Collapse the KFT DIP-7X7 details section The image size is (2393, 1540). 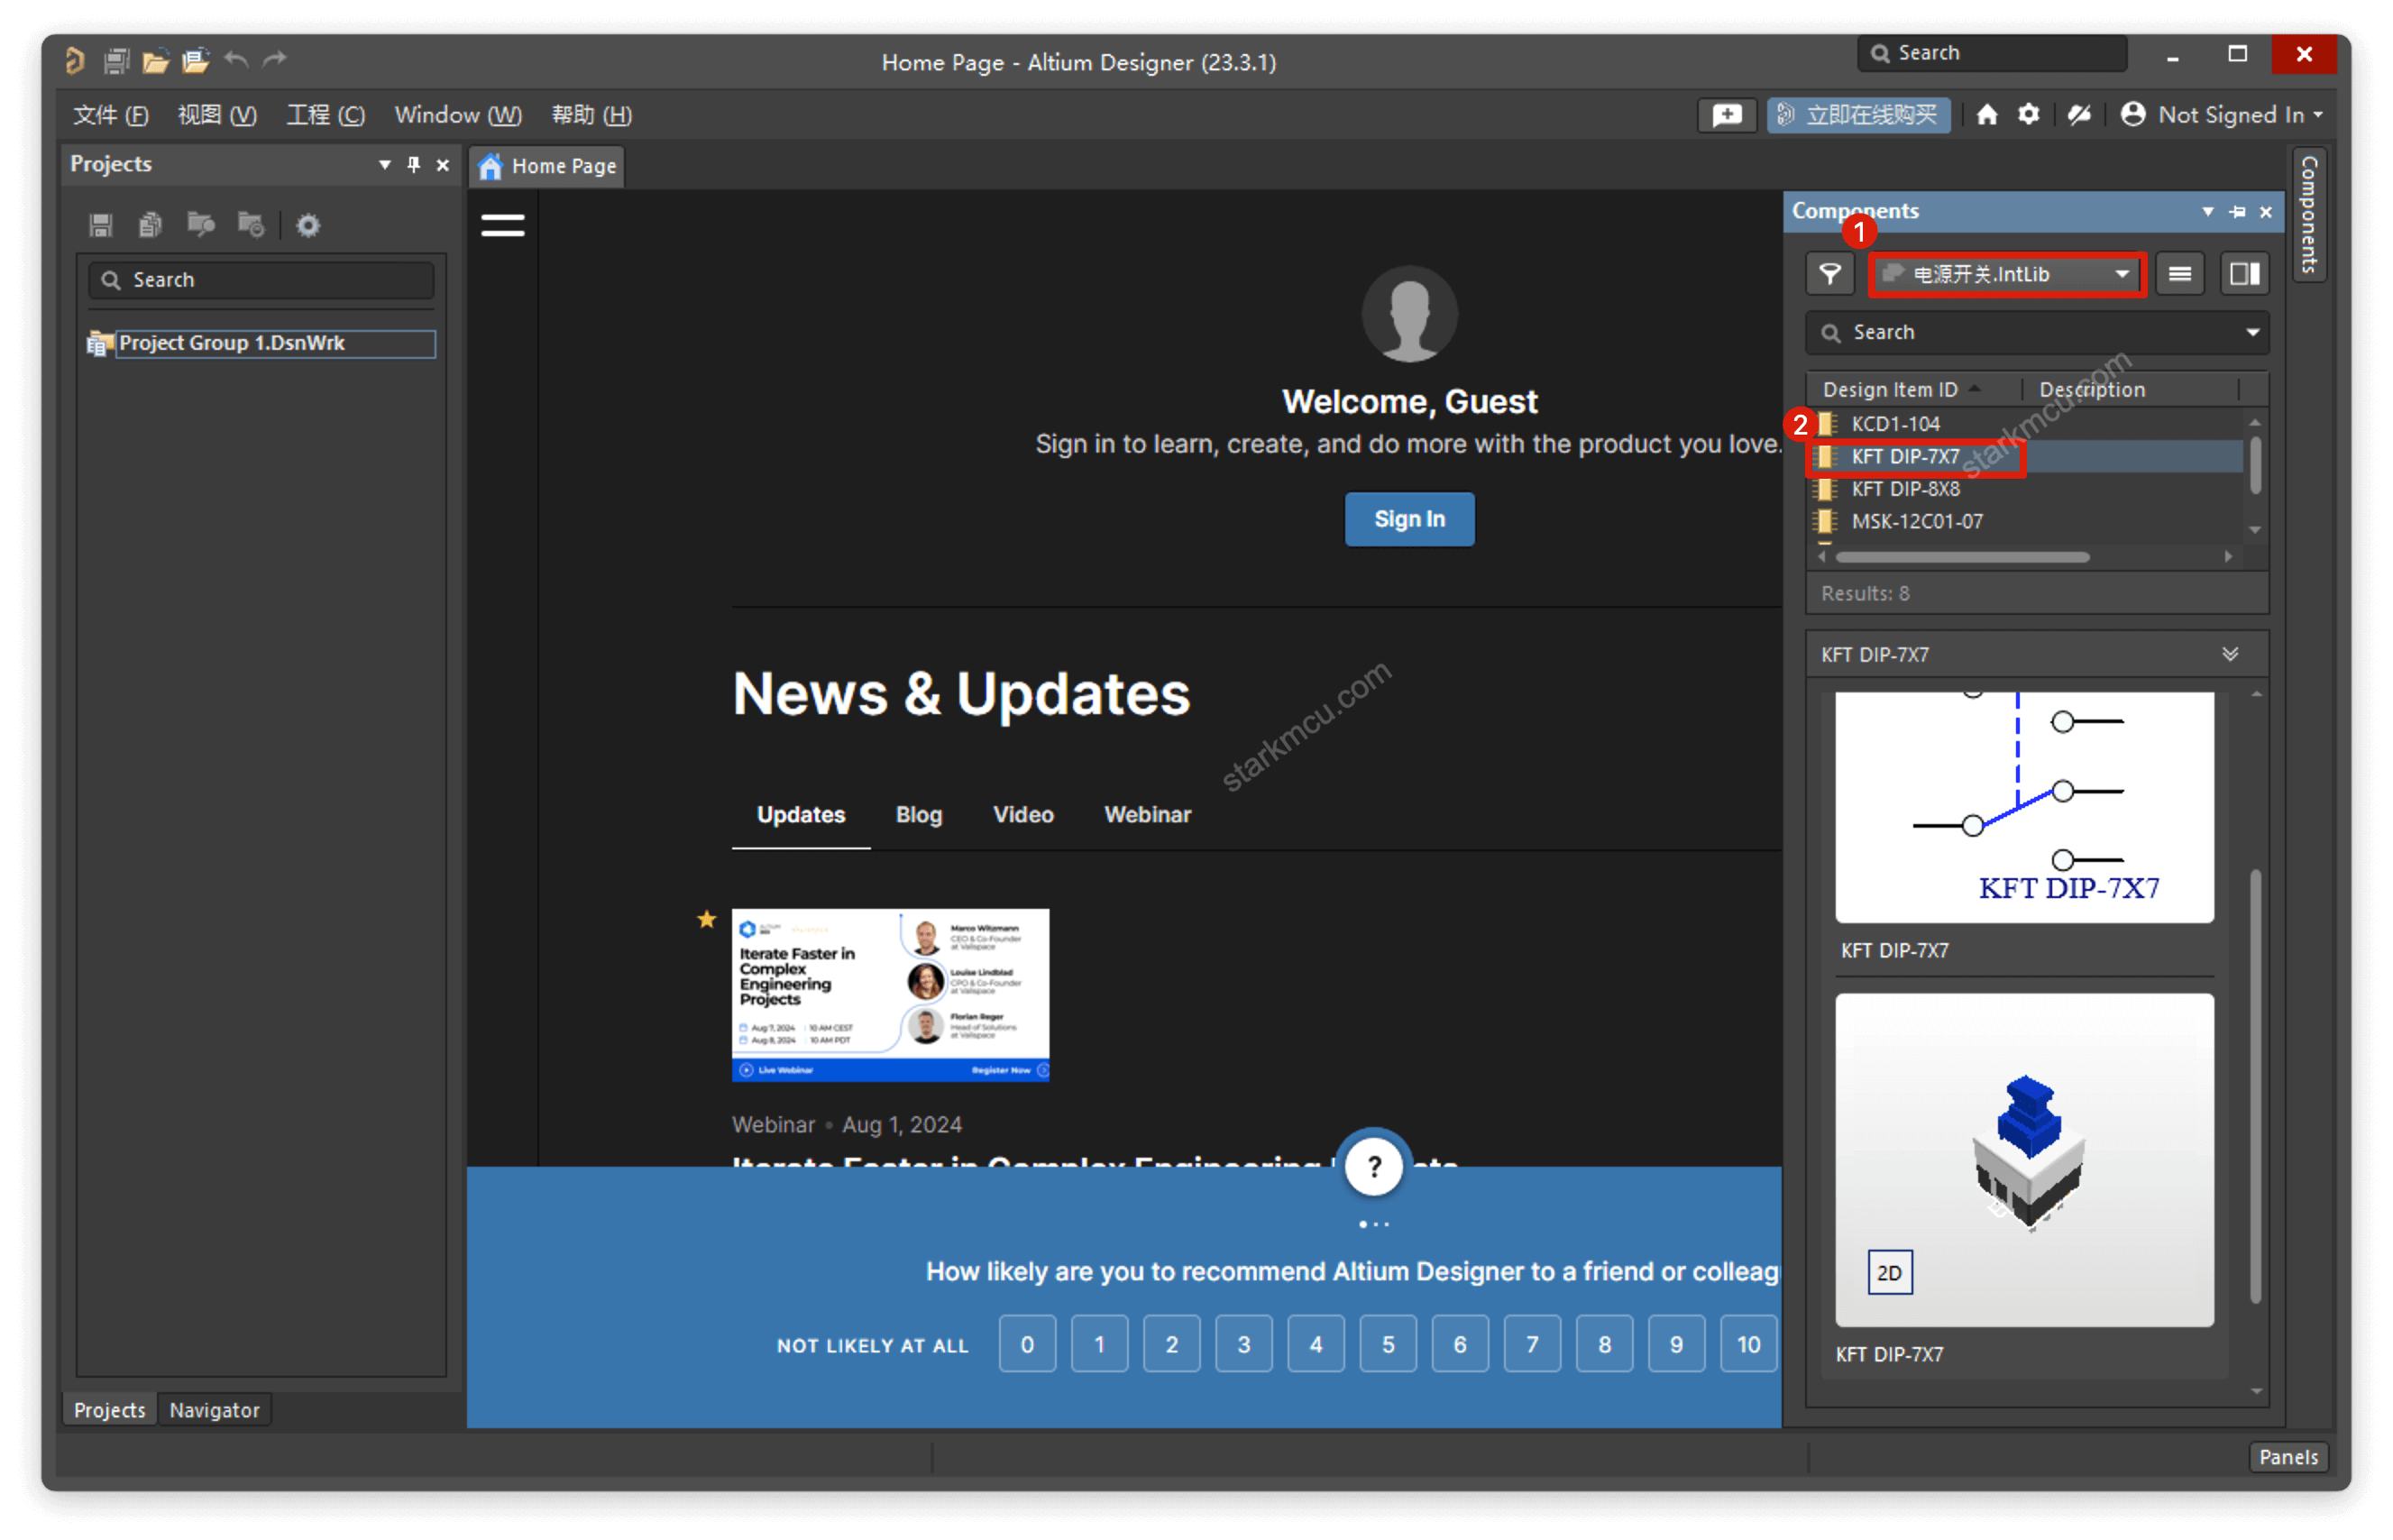[2229, 654]
